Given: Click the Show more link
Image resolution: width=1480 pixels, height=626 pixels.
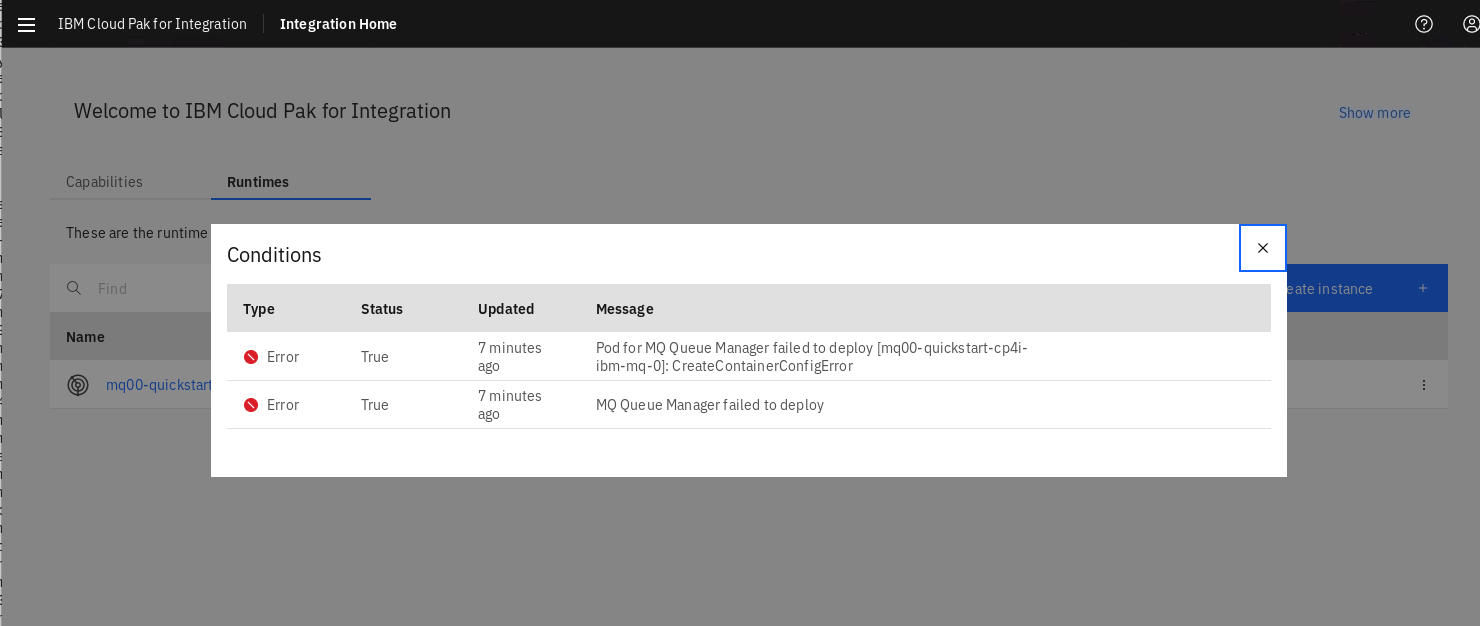Looking at the screenshot, I should click(1374, 113).
